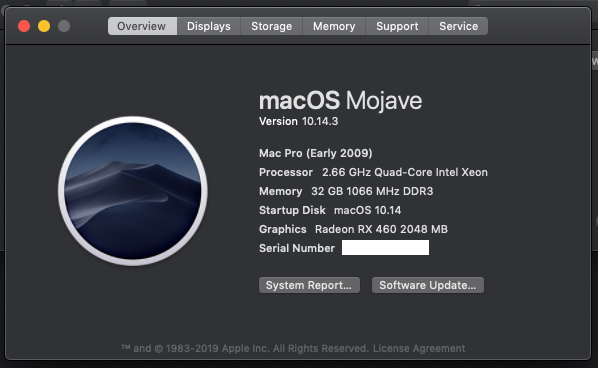
Task: Click the white Serial Number field
Action: pos(385,247)
